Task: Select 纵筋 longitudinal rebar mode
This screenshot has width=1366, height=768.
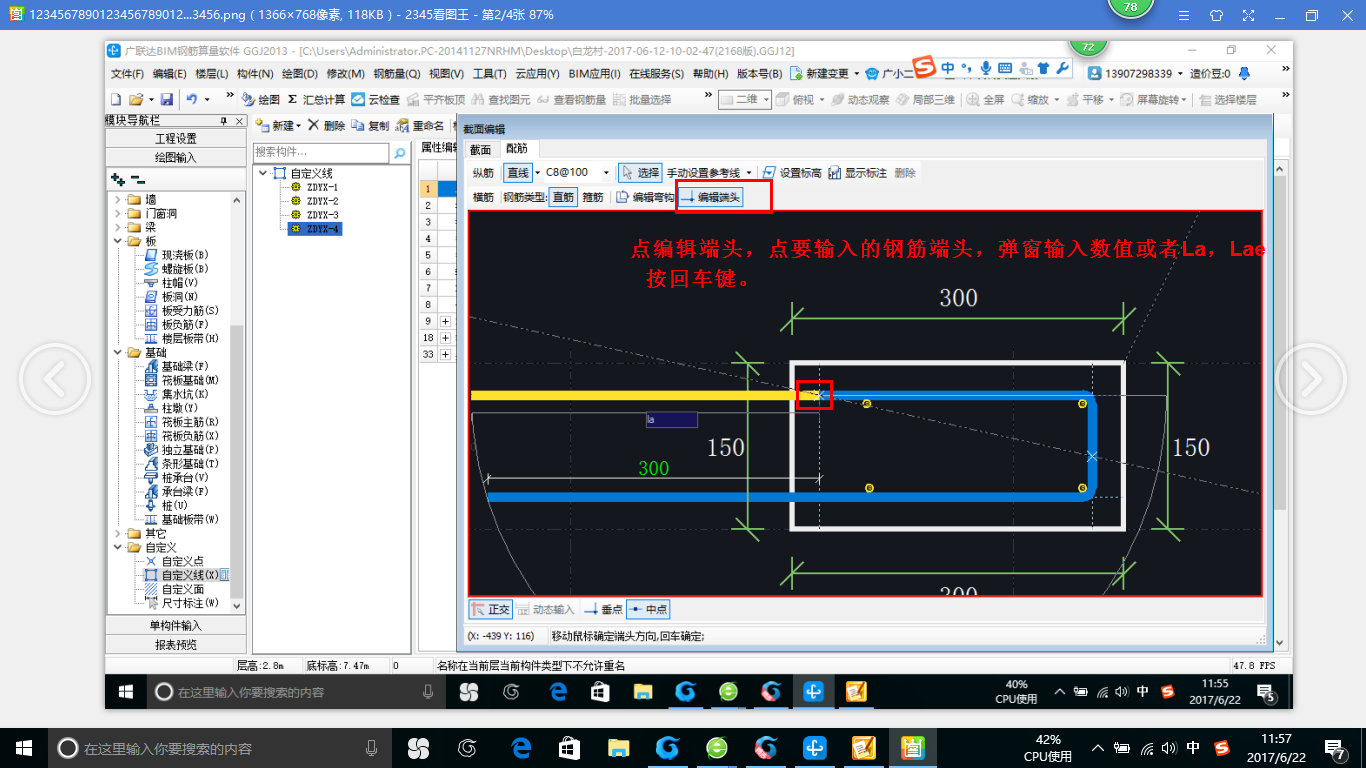Action: tap(483, 173)
